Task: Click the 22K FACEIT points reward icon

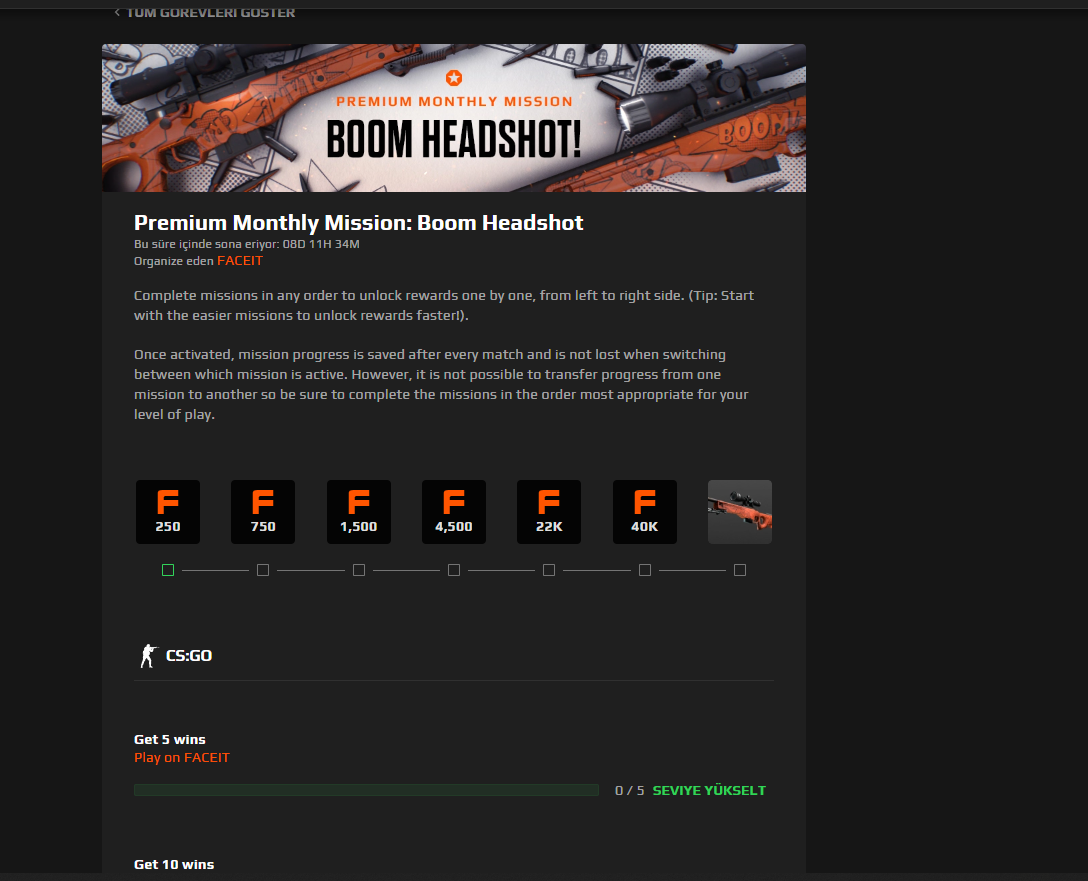Action: [549, 512]
